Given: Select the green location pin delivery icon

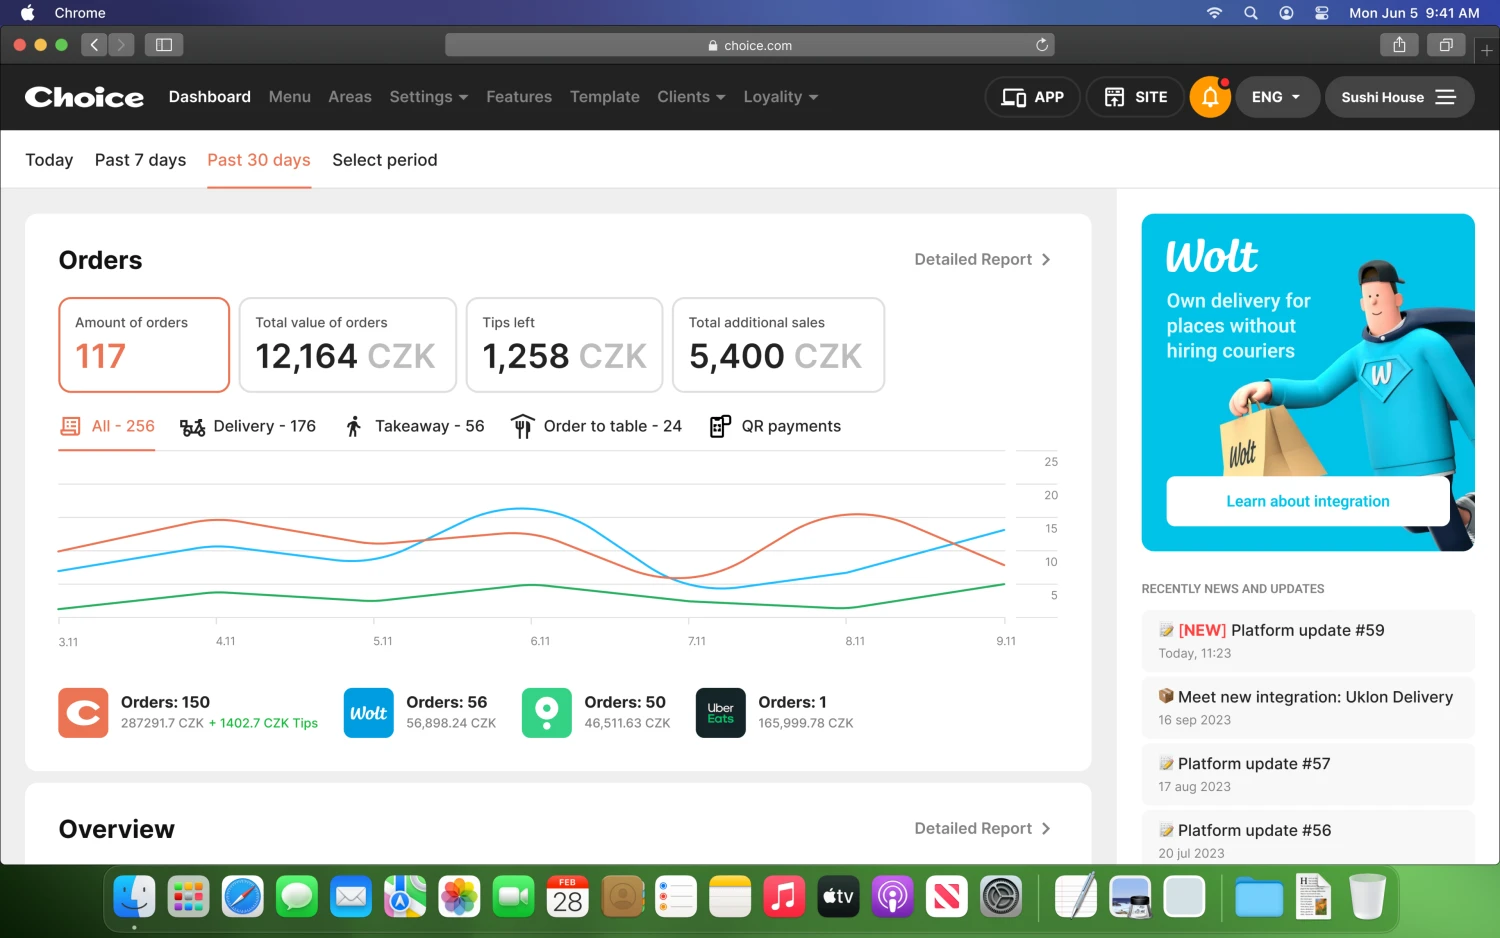Looking at the screenshot, I should [x=546, y=713].
